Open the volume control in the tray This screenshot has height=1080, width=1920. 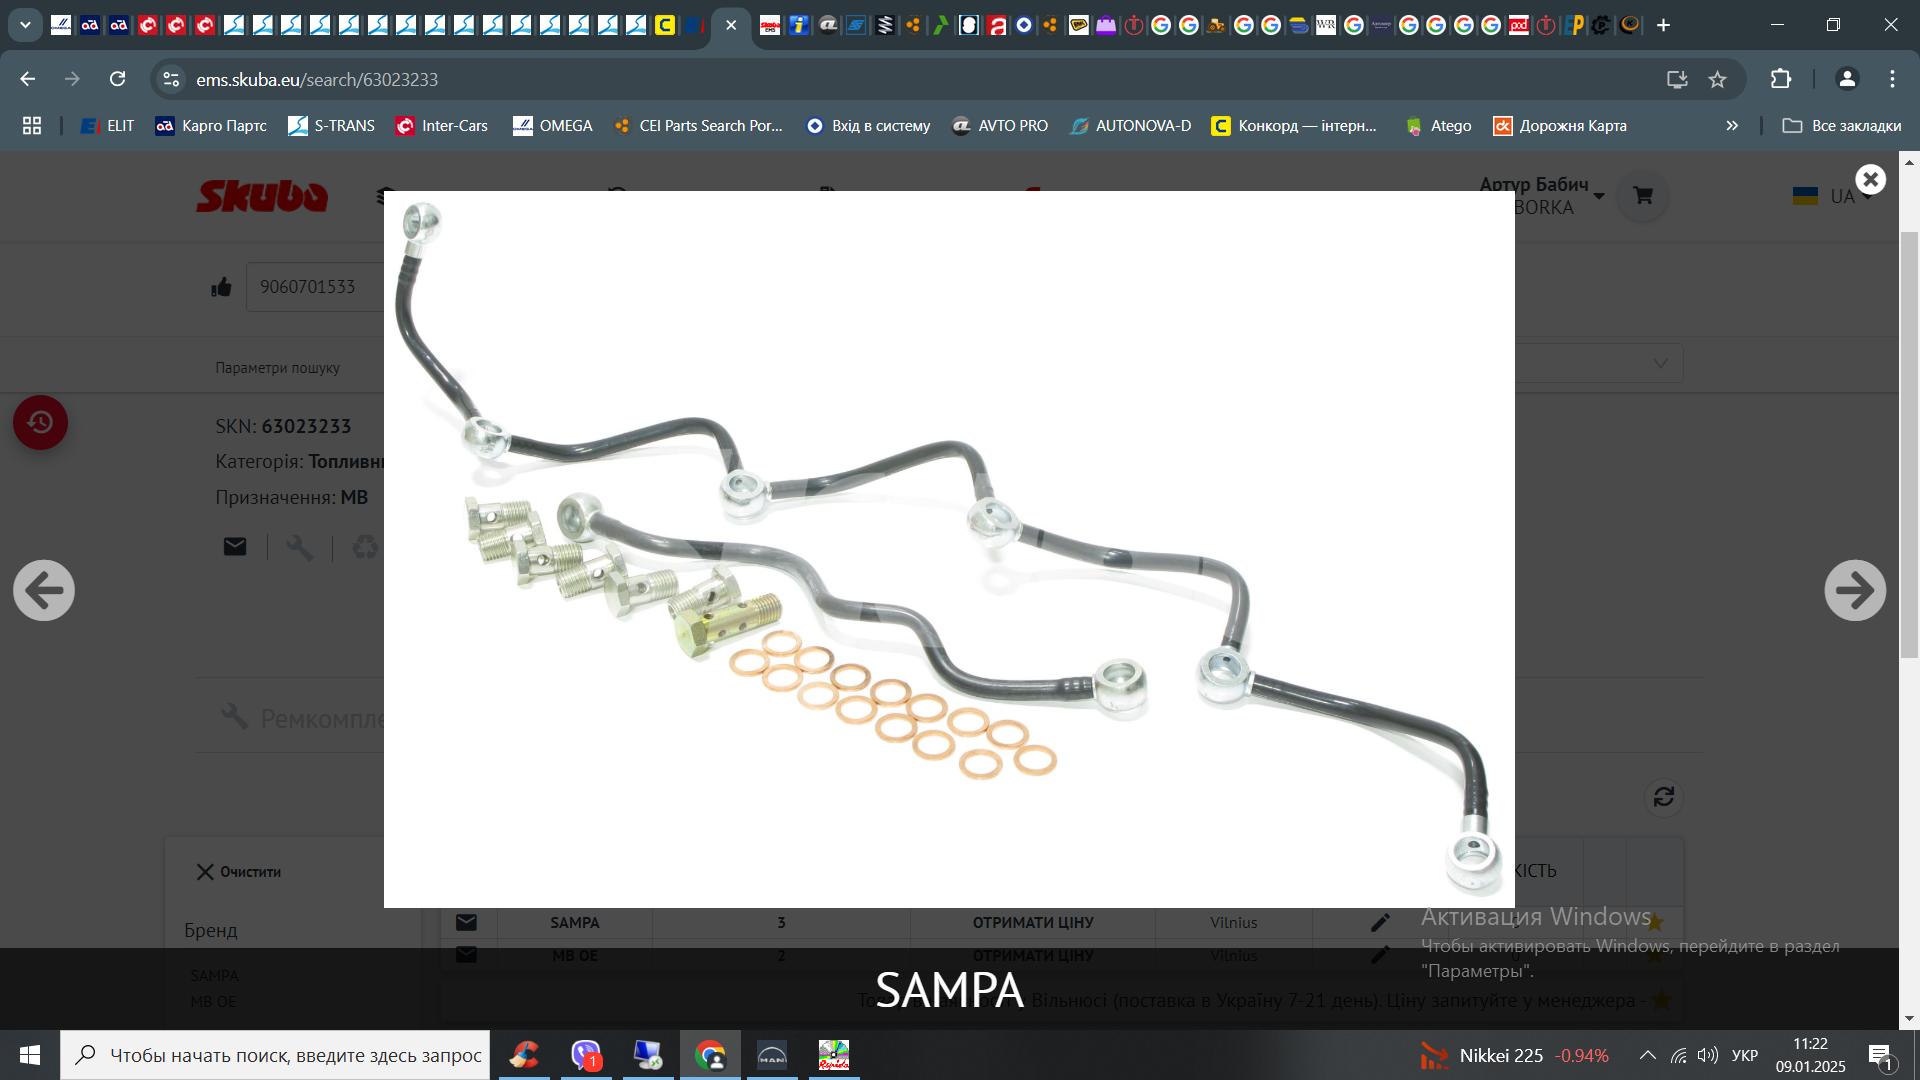1708,1055
